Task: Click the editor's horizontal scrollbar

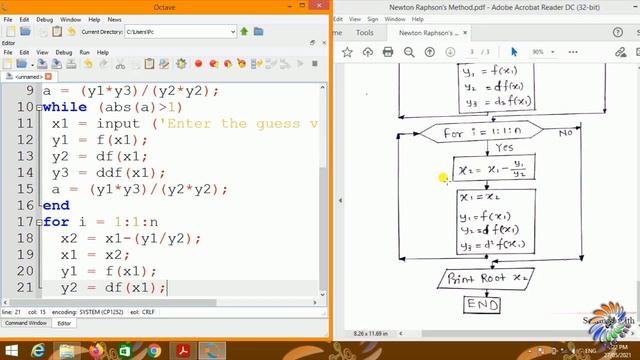Action: (160, 302)
